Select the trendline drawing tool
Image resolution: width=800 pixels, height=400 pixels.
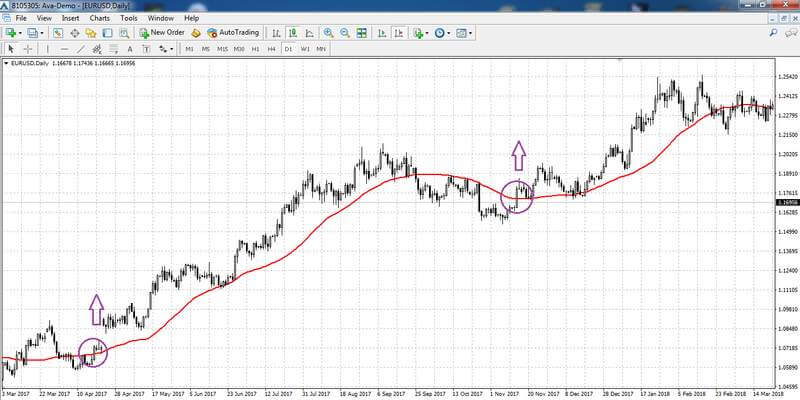tap(81, 49)
